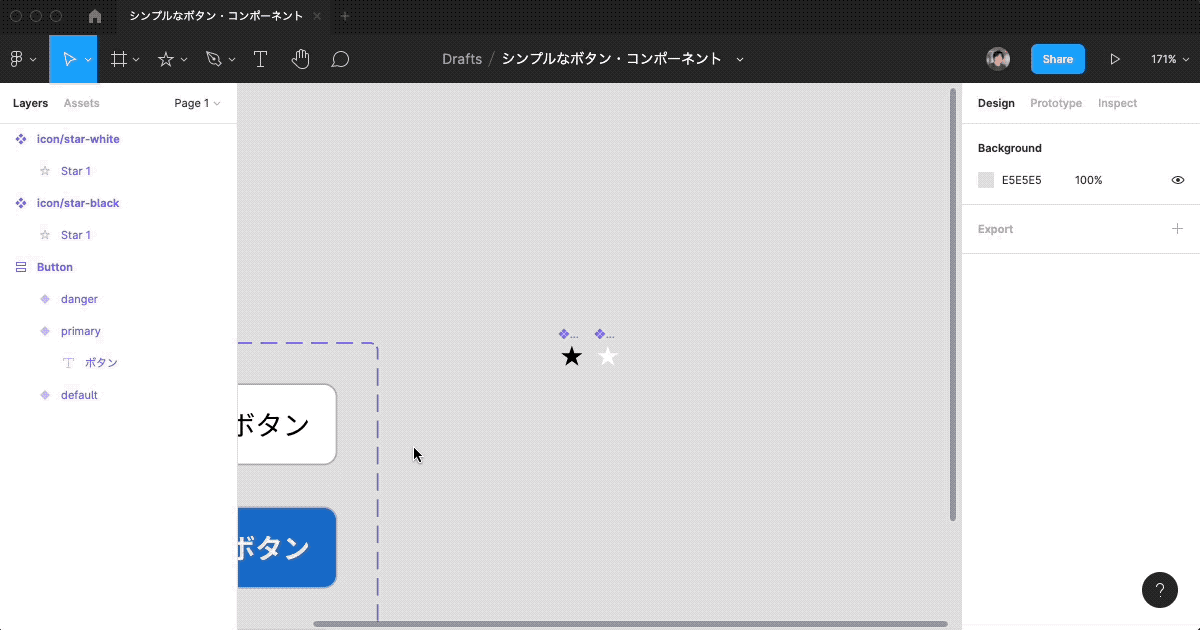The height and width of the screenshot is (630, 1200).
Task: Open Move tool options dropdown arrow
Action: pos(88,60)
